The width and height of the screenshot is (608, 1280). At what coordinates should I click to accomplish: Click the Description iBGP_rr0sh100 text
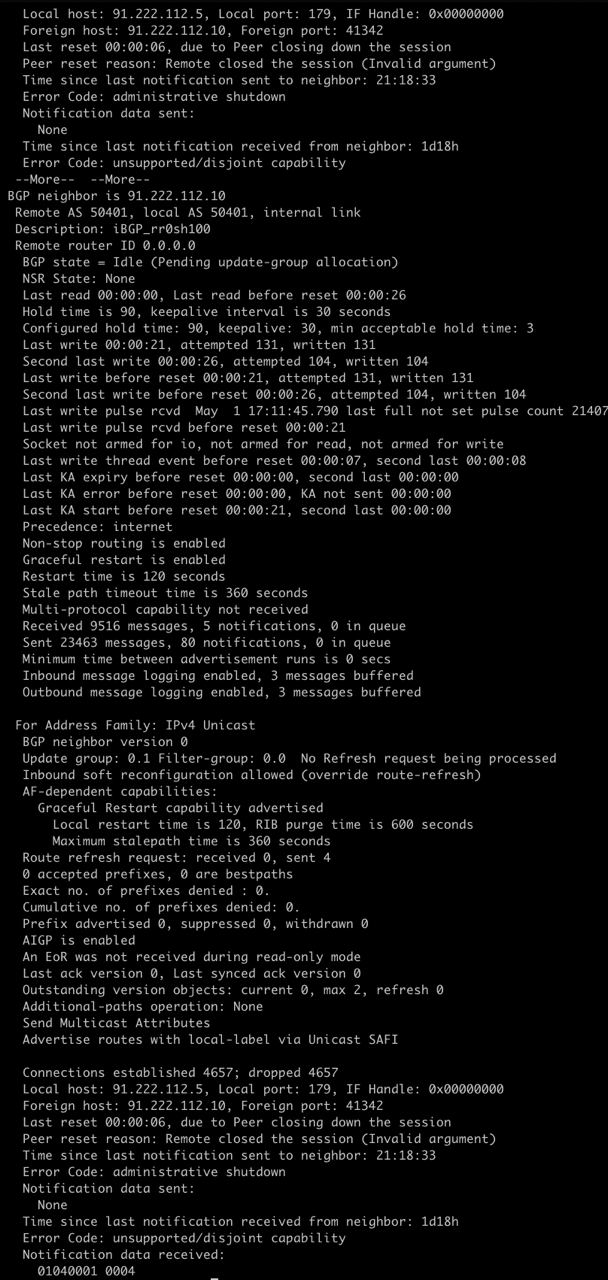(x=112, y=229)
